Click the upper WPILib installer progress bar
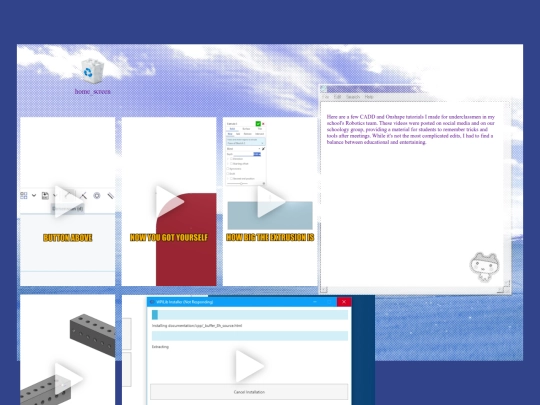This screenshot has height=405, width=540. point(250,315)
